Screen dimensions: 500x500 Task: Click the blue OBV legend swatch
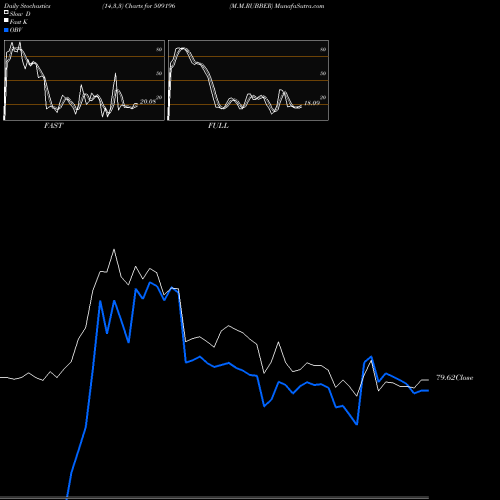(6, 30)
